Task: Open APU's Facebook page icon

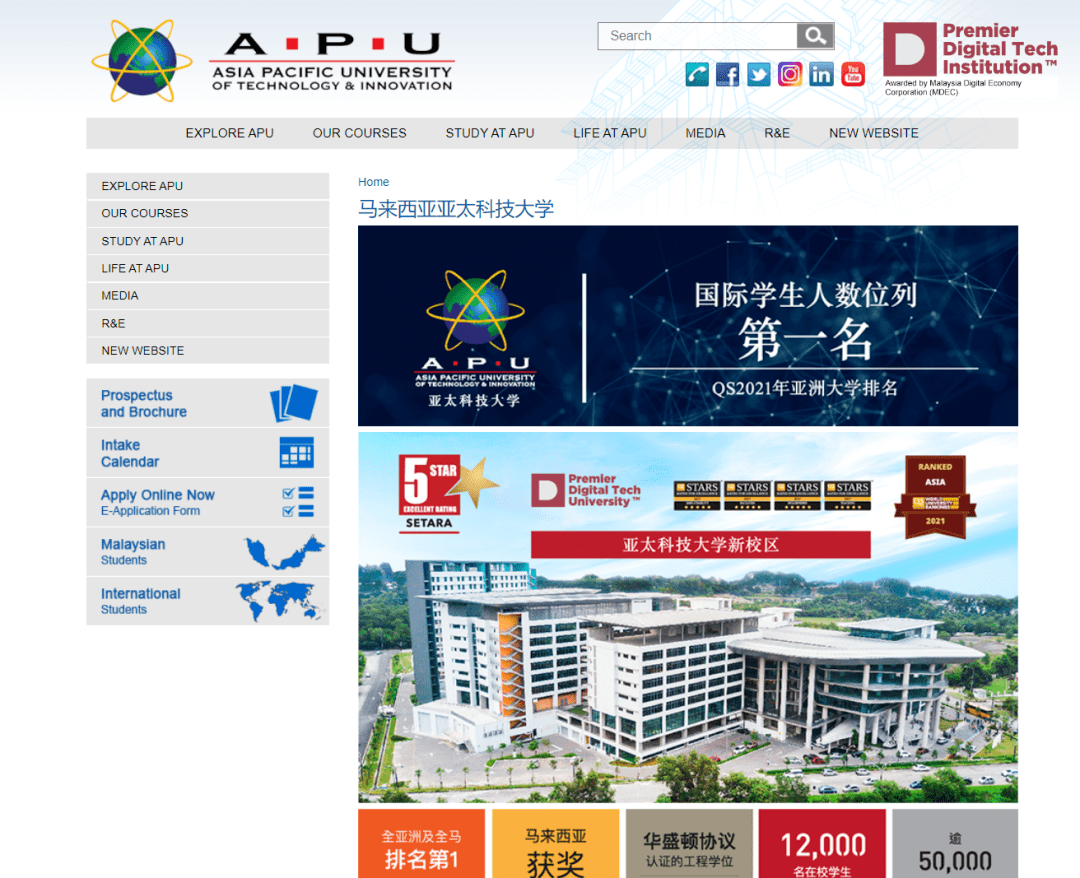Action: tap(727, 74)
